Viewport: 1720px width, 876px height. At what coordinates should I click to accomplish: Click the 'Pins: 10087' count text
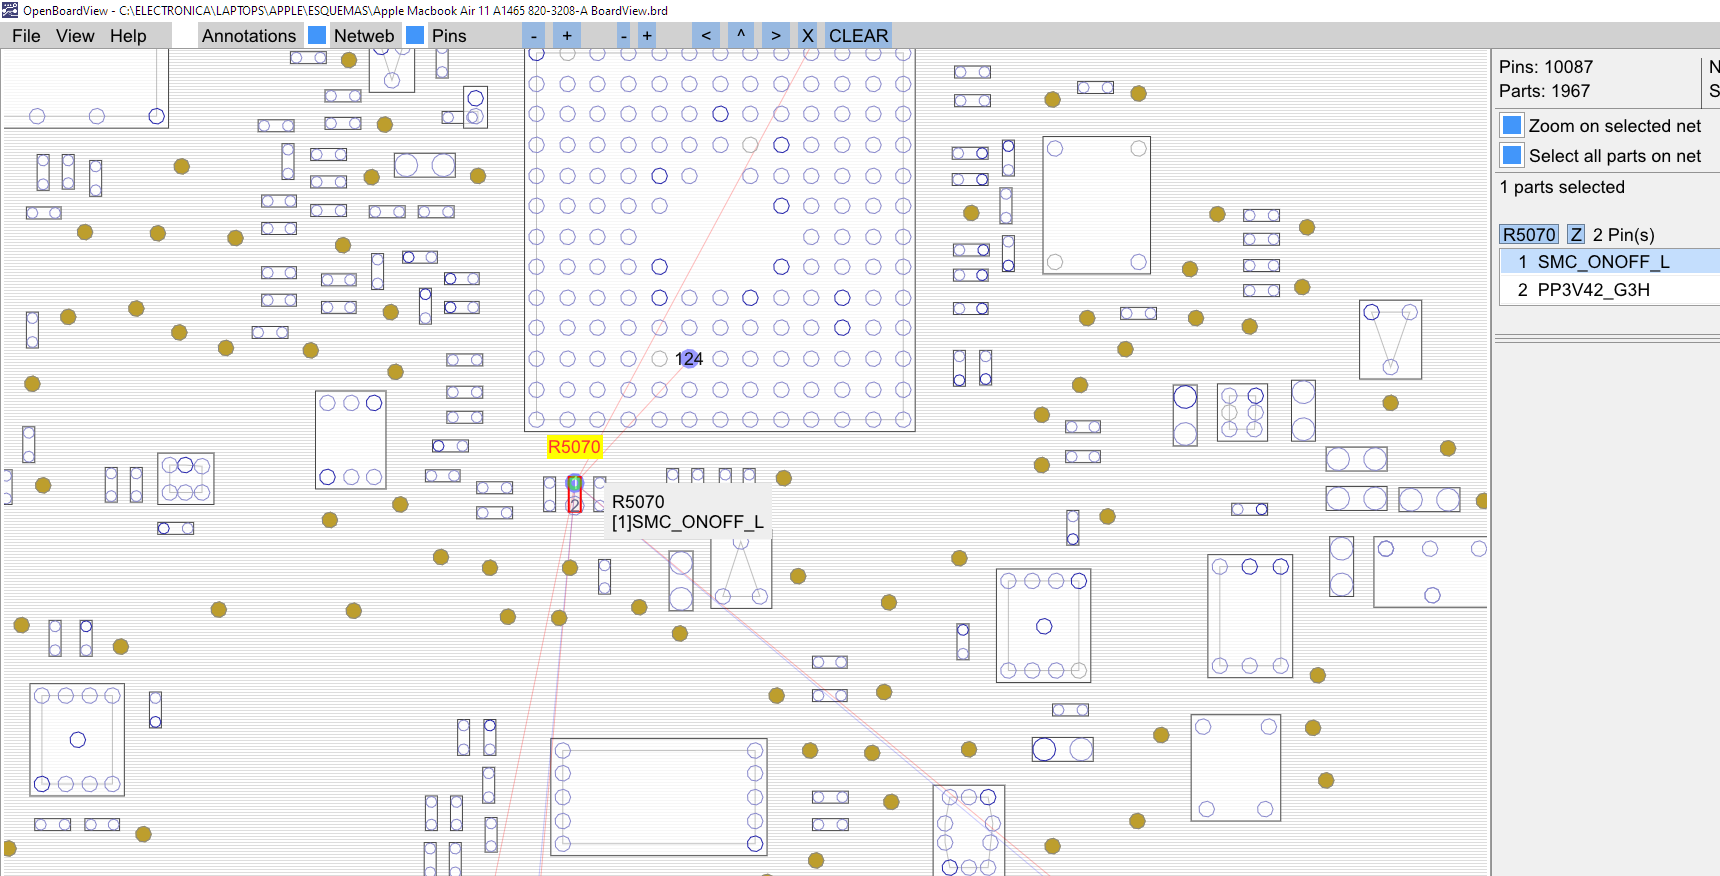[x=1545, y=67]
